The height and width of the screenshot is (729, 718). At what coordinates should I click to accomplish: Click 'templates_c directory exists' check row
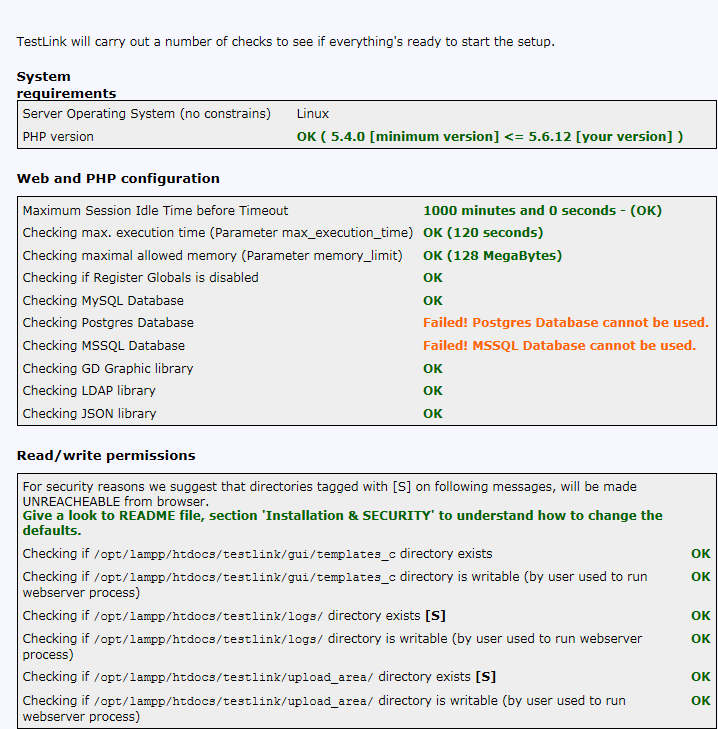[x=257, y=554]
